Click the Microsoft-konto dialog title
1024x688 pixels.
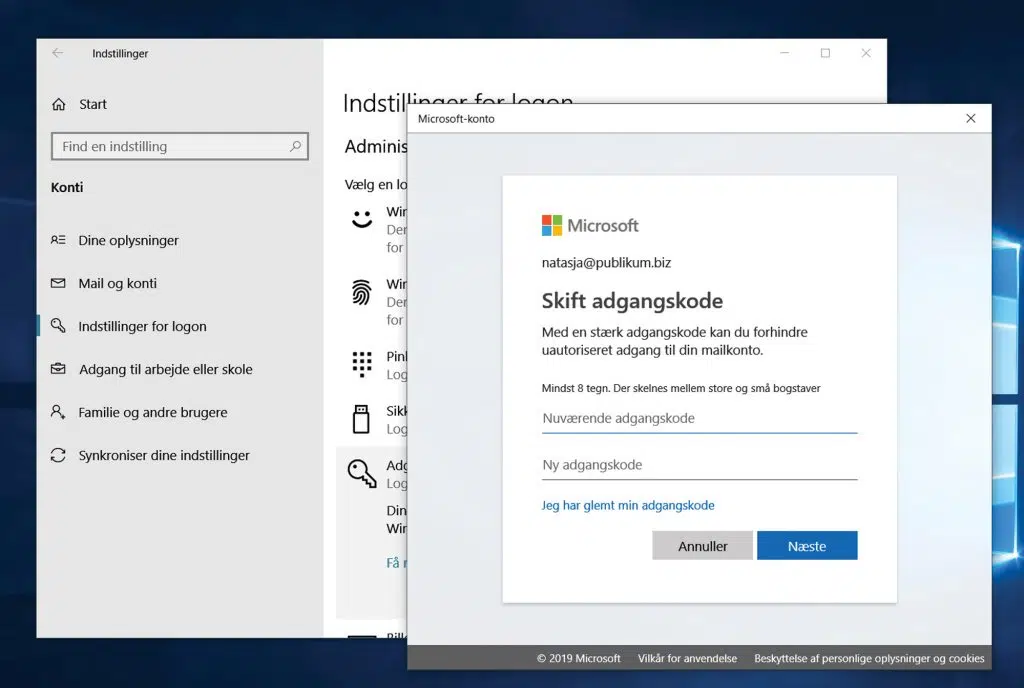456,119
